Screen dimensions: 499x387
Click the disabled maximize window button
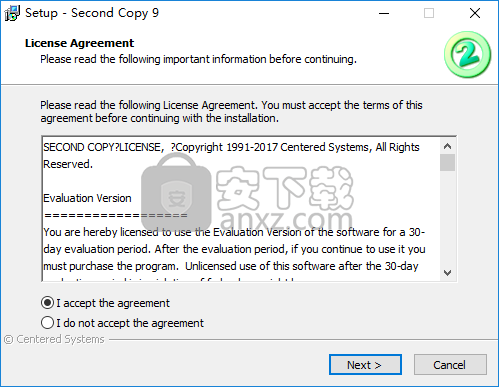(x=429, y=13)
